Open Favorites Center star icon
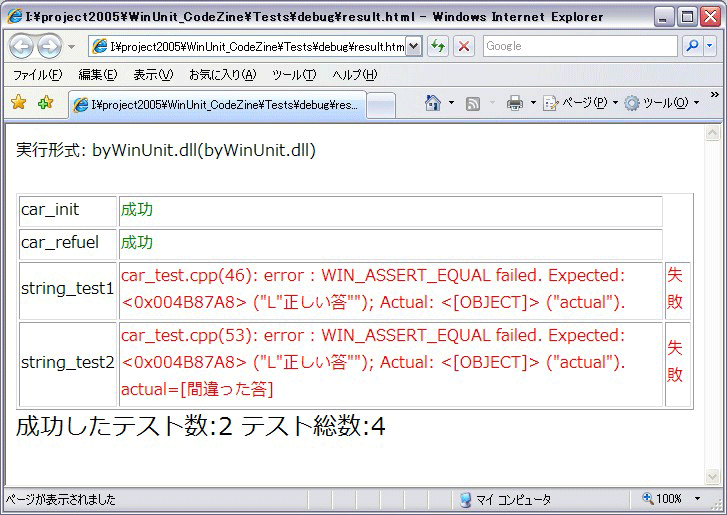727x515 pixels. pyautogui.click(x=19, y=102)
